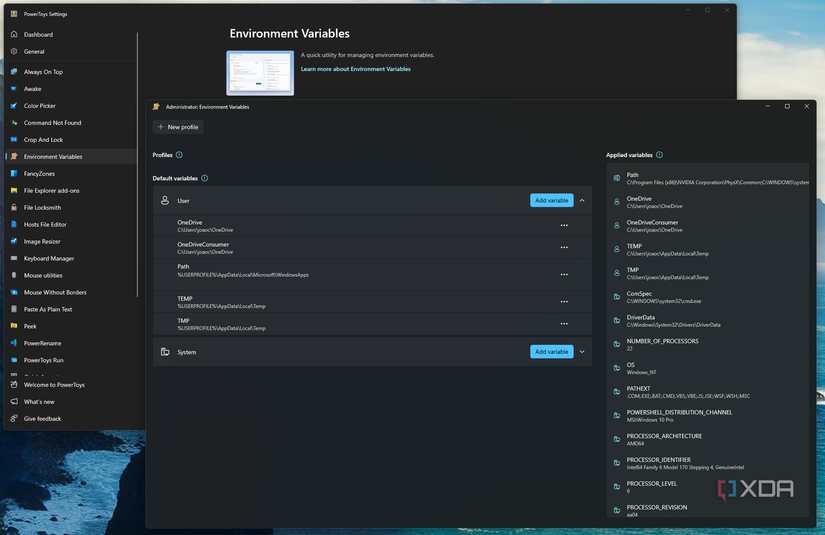Viewport: 825px width, 535px height.
Task: Click the PowerToys sidebar scrollbar
Action: pyautogui.click(x=137, y=165)
